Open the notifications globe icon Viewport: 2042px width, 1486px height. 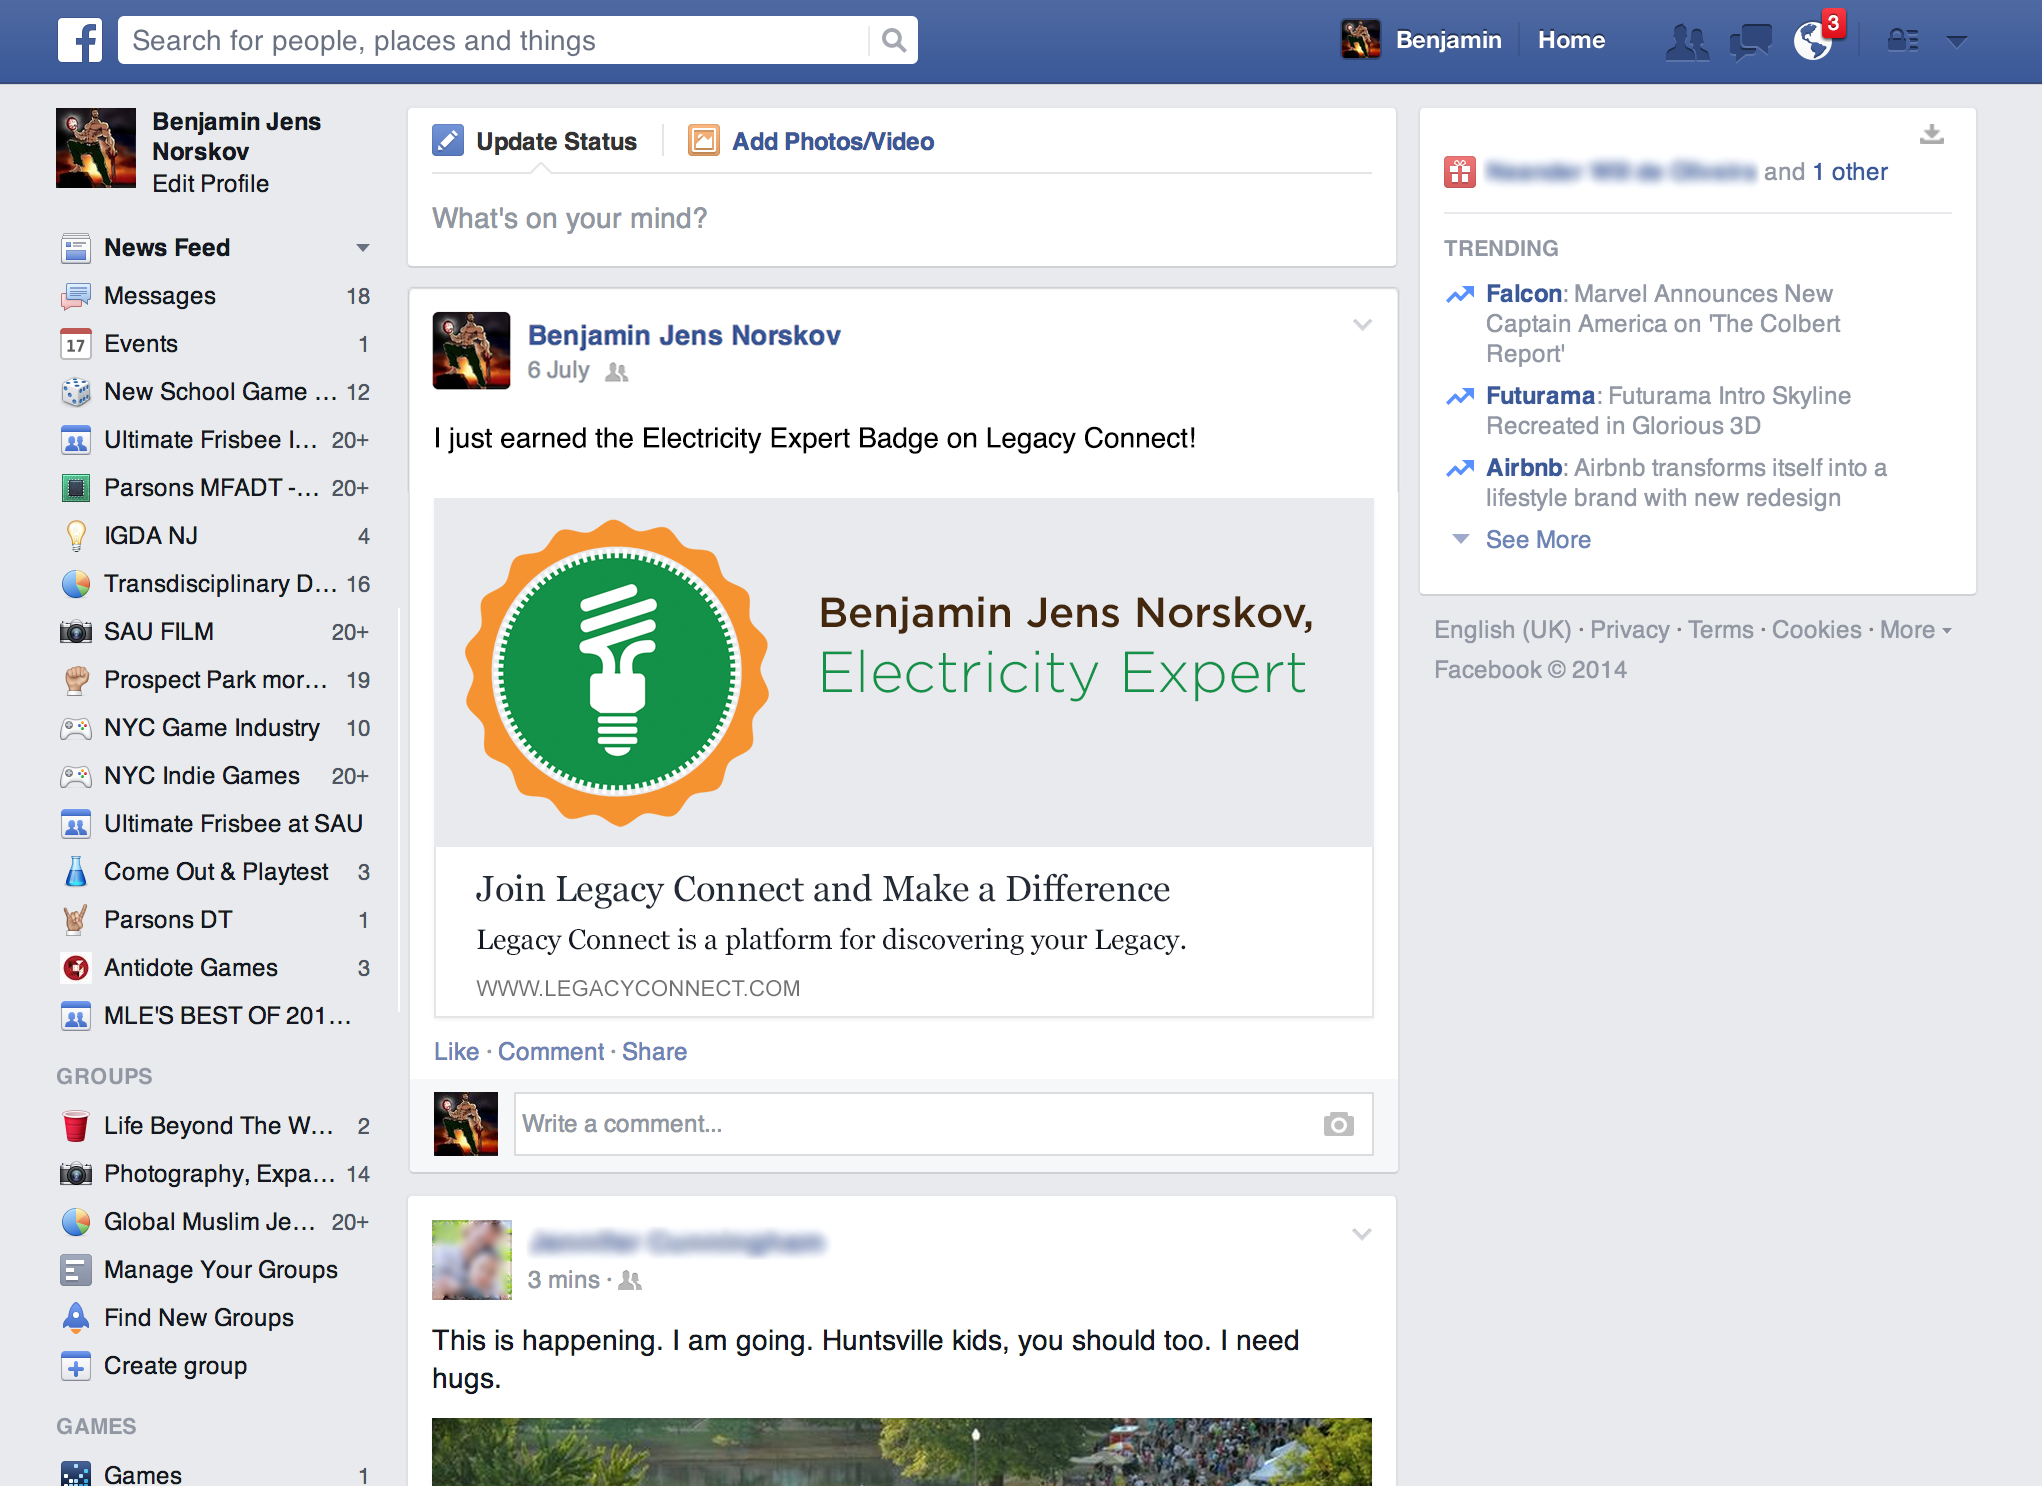1813,41
